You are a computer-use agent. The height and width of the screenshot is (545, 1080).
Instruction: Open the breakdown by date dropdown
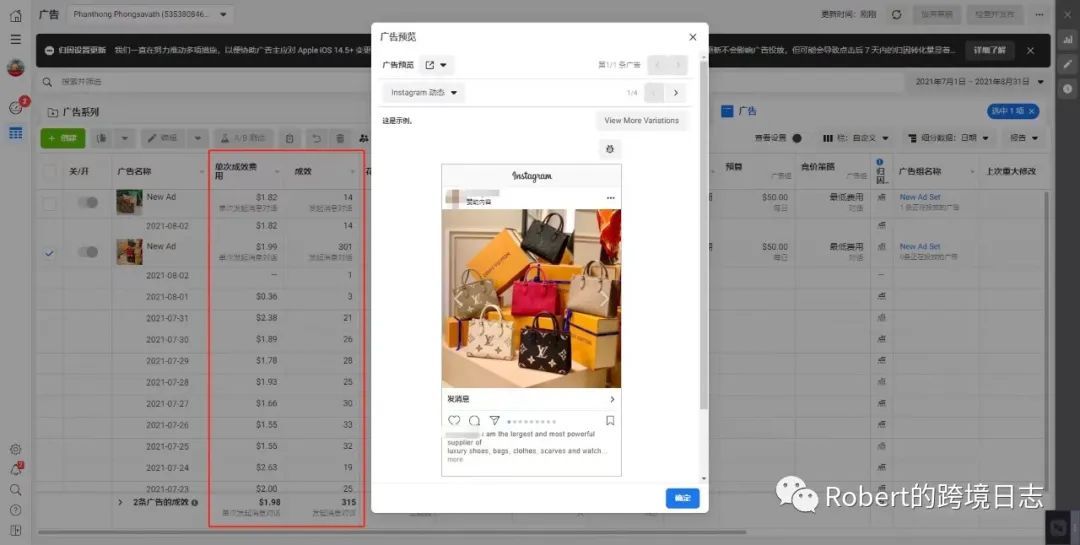[948, 138]
